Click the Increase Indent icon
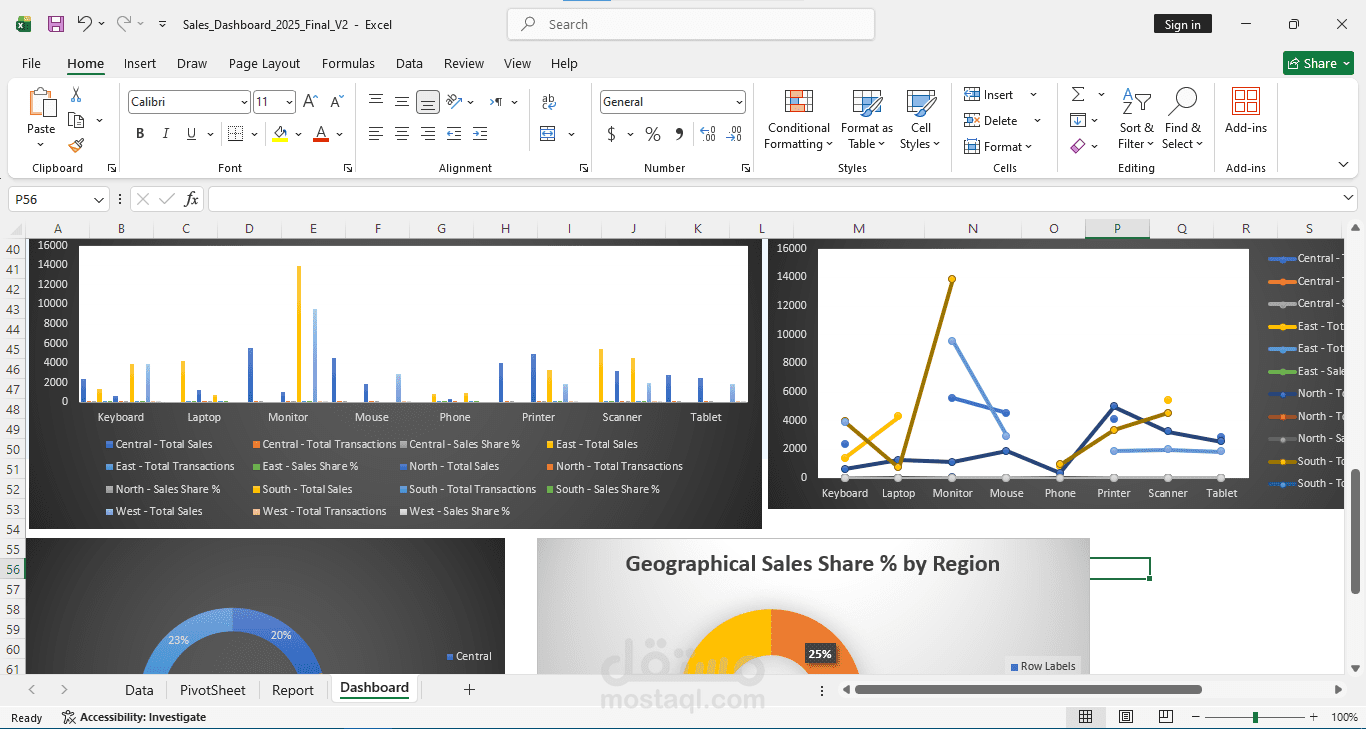 click(480, 133)
